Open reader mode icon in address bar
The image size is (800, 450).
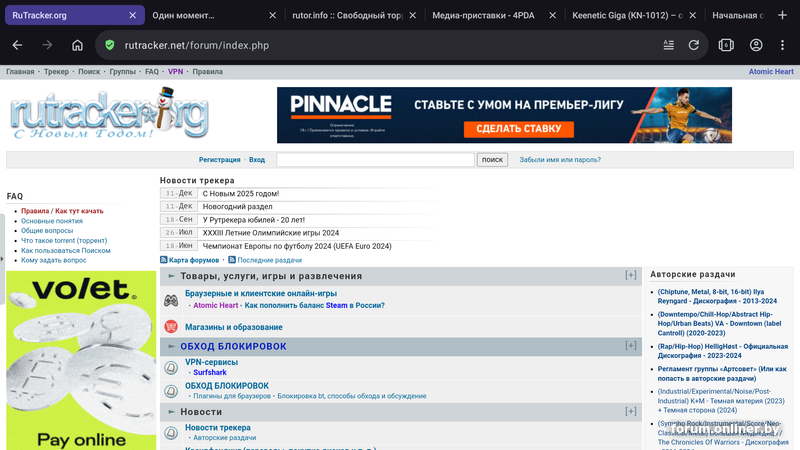668,45
